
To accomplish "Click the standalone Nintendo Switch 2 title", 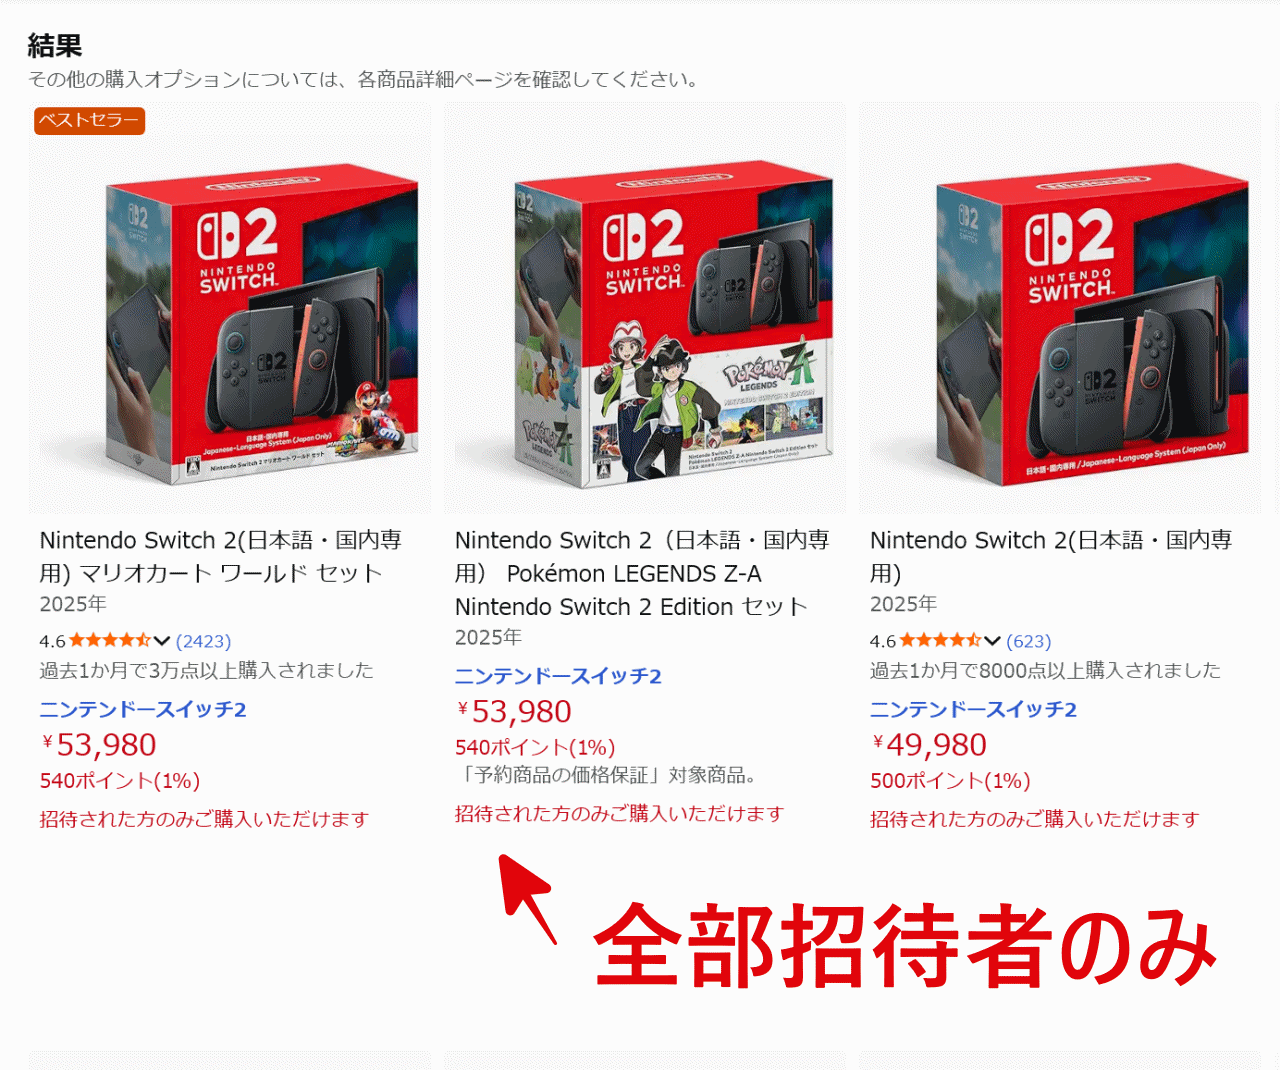I will pos(1051,556).
